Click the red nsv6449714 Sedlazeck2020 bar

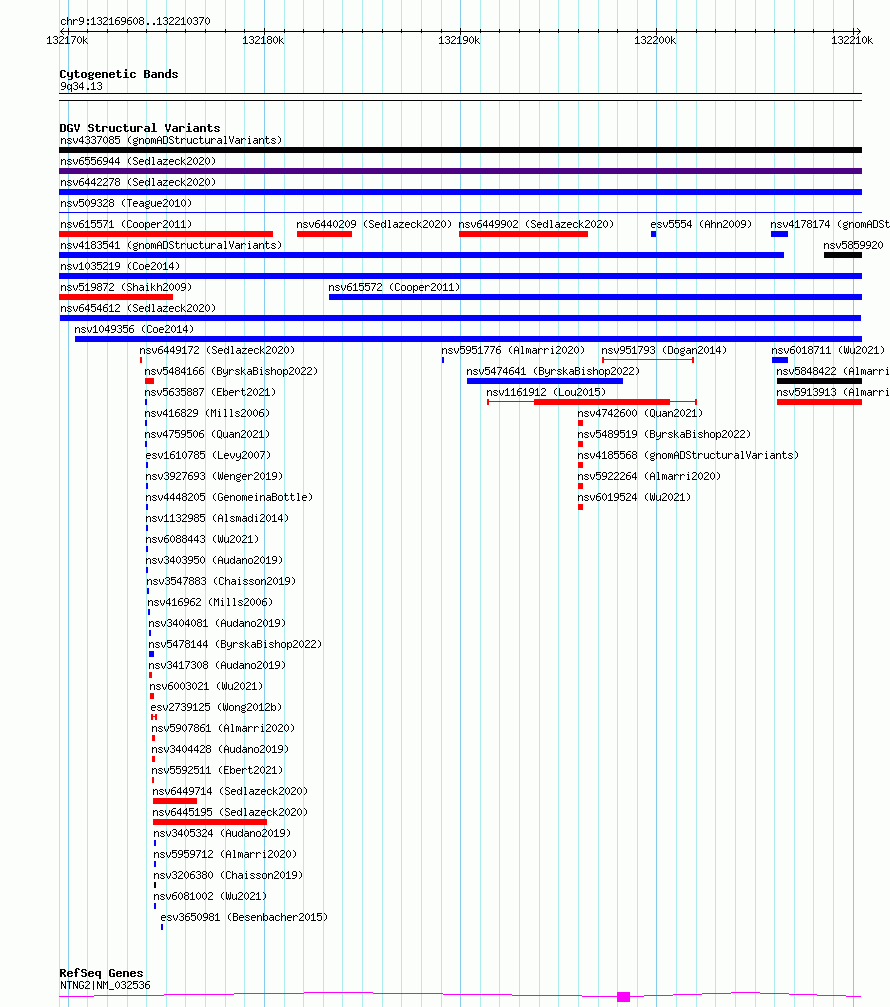[175, 800]
